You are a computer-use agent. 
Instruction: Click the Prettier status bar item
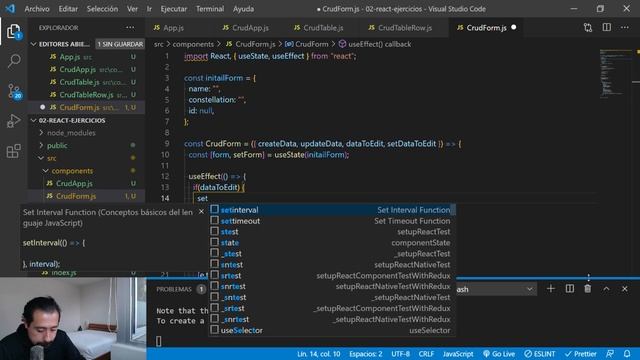581,354
